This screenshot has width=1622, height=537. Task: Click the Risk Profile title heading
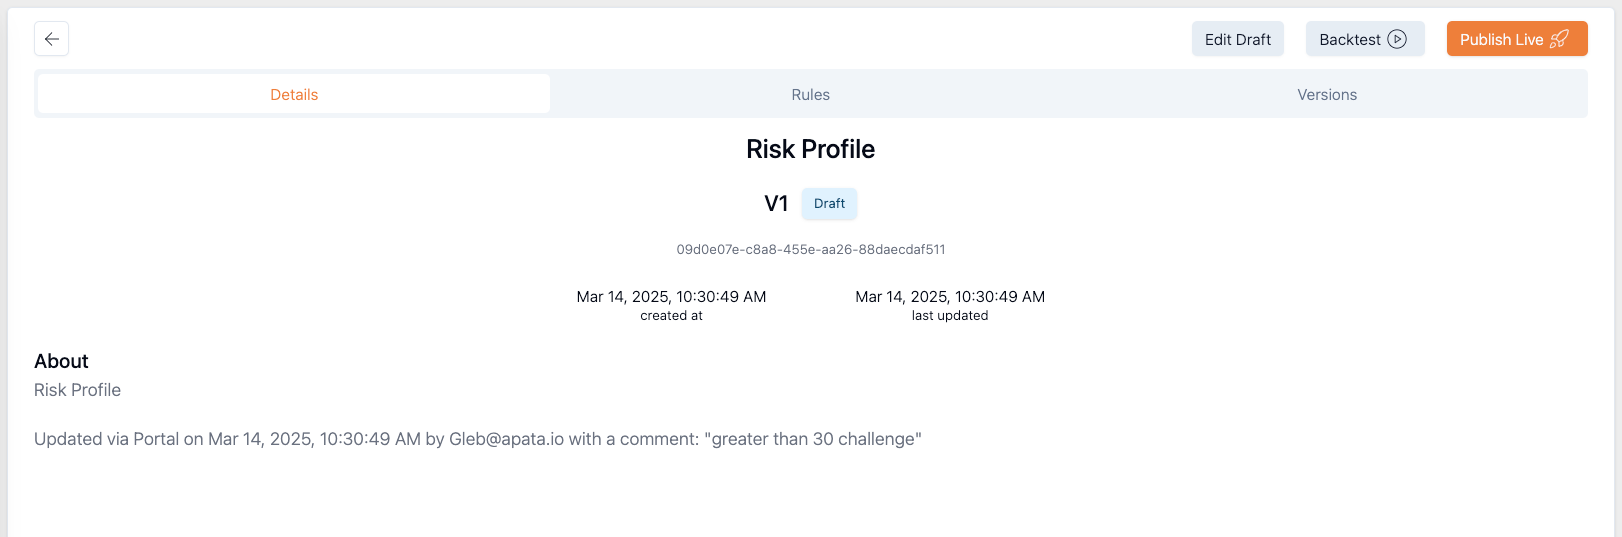click(811, 149)
